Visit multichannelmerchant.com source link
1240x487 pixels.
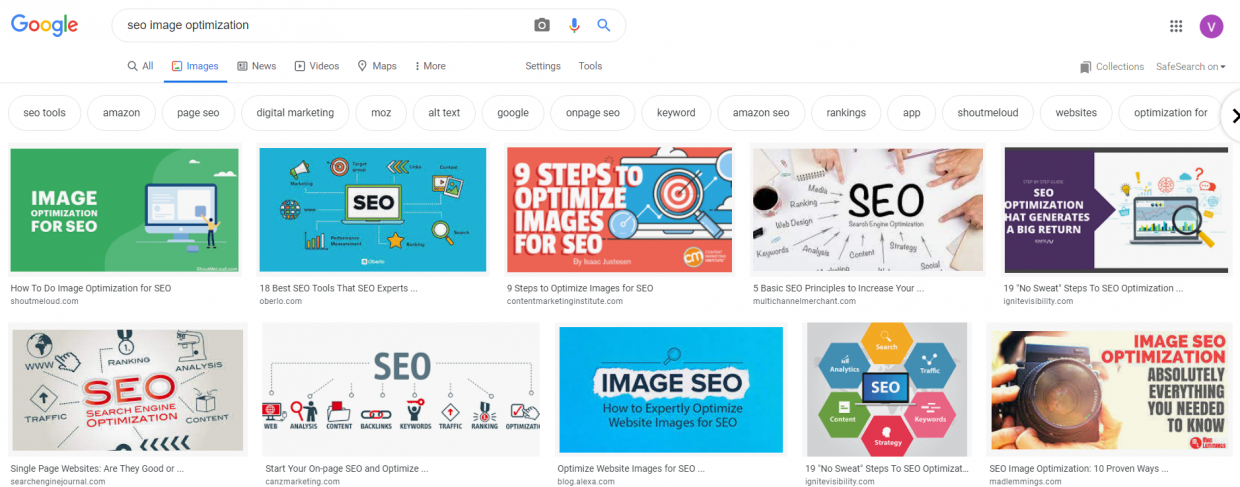pyautogui.click(x=803, y=301)
